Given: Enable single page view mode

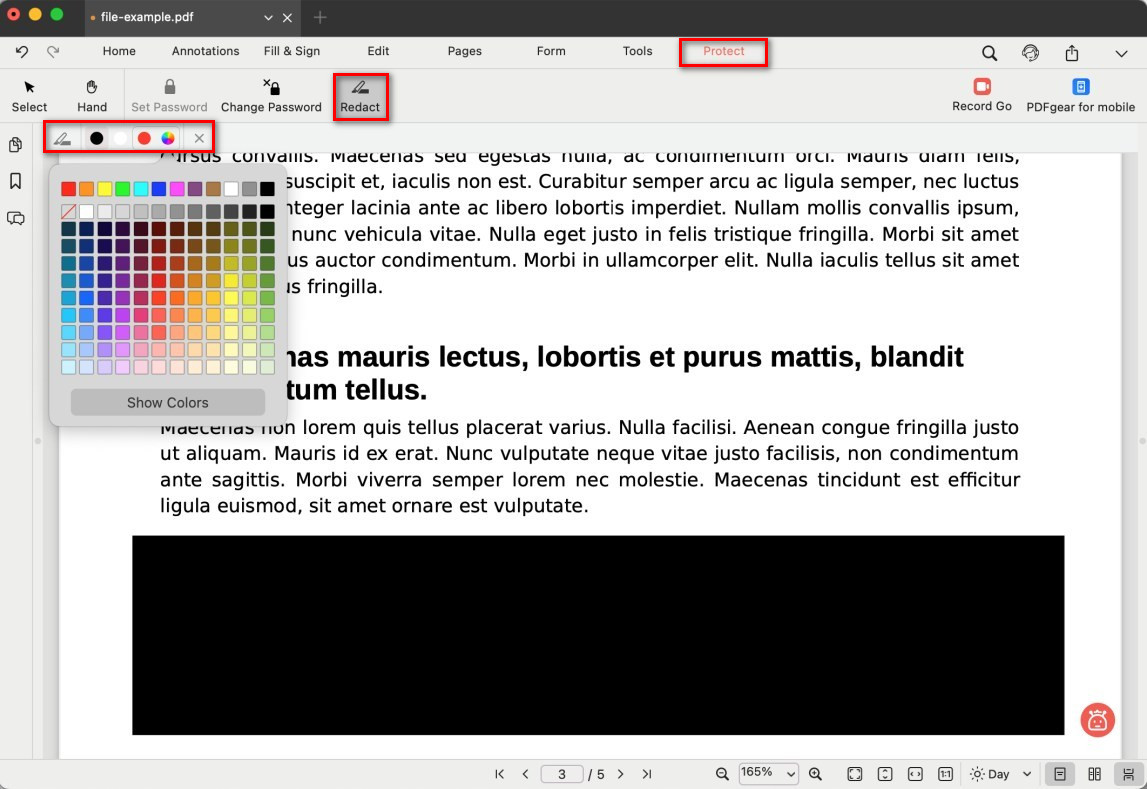Looking at the screenshot, I should (1060, 774).
